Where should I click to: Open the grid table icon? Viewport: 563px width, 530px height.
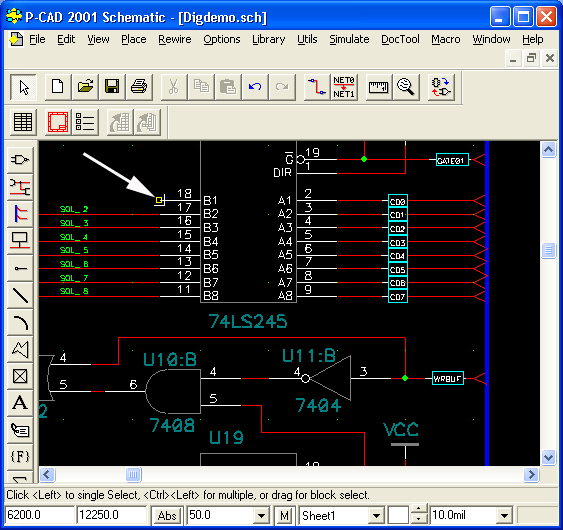23,122
